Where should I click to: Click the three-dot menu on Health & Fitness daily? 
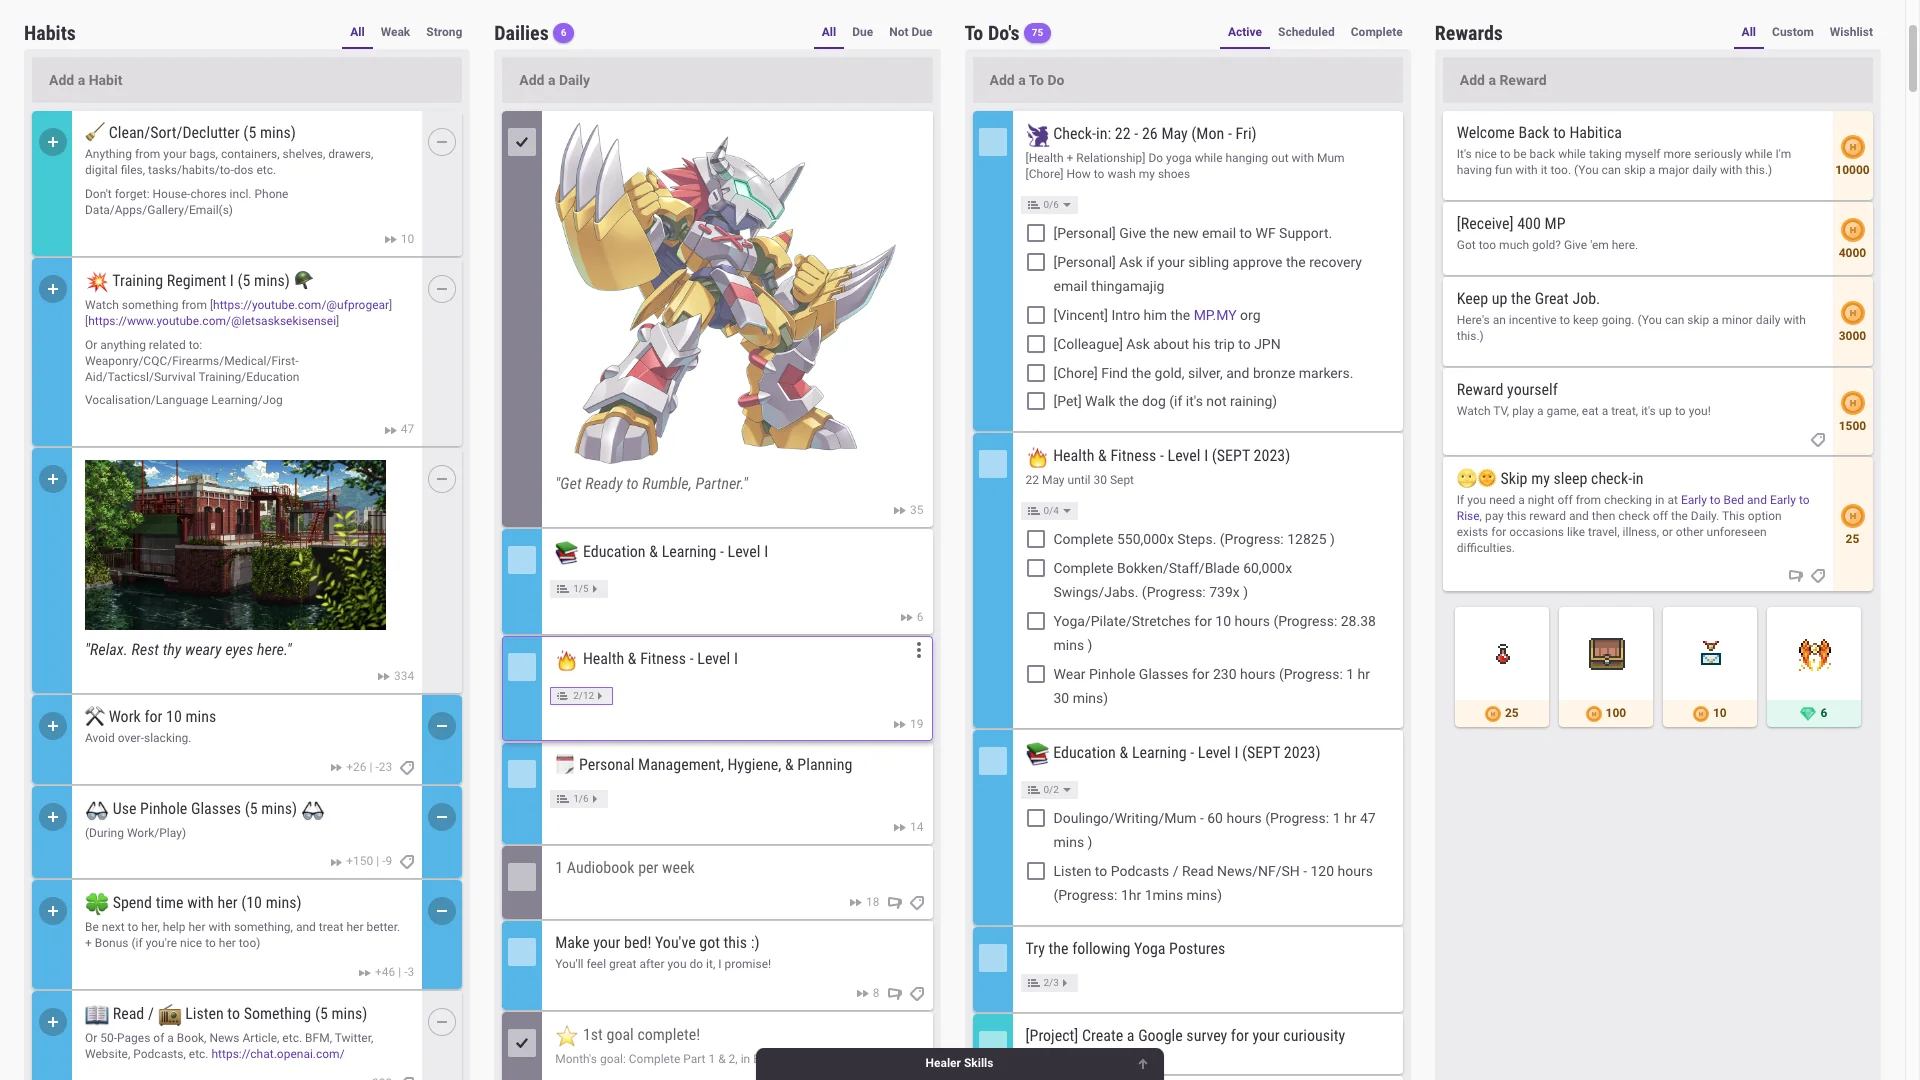coord(919,650)
